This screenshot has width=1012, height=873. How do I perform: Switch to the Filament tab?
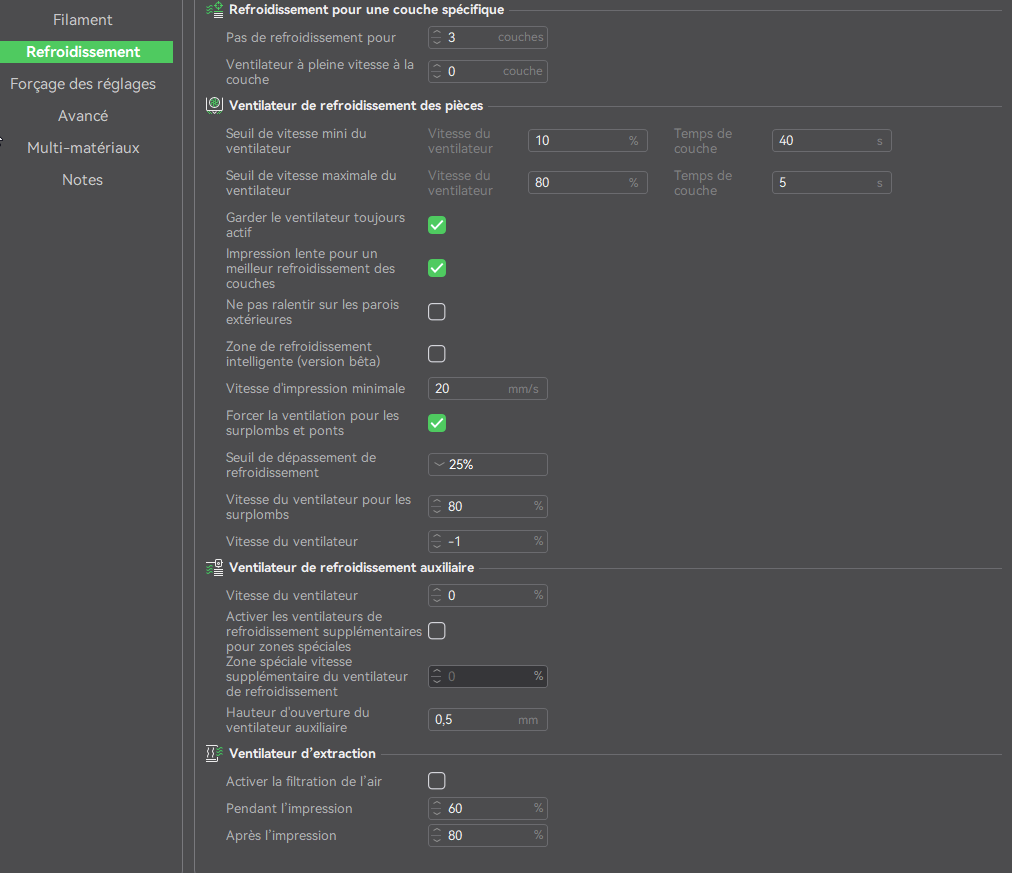[83, 20]
